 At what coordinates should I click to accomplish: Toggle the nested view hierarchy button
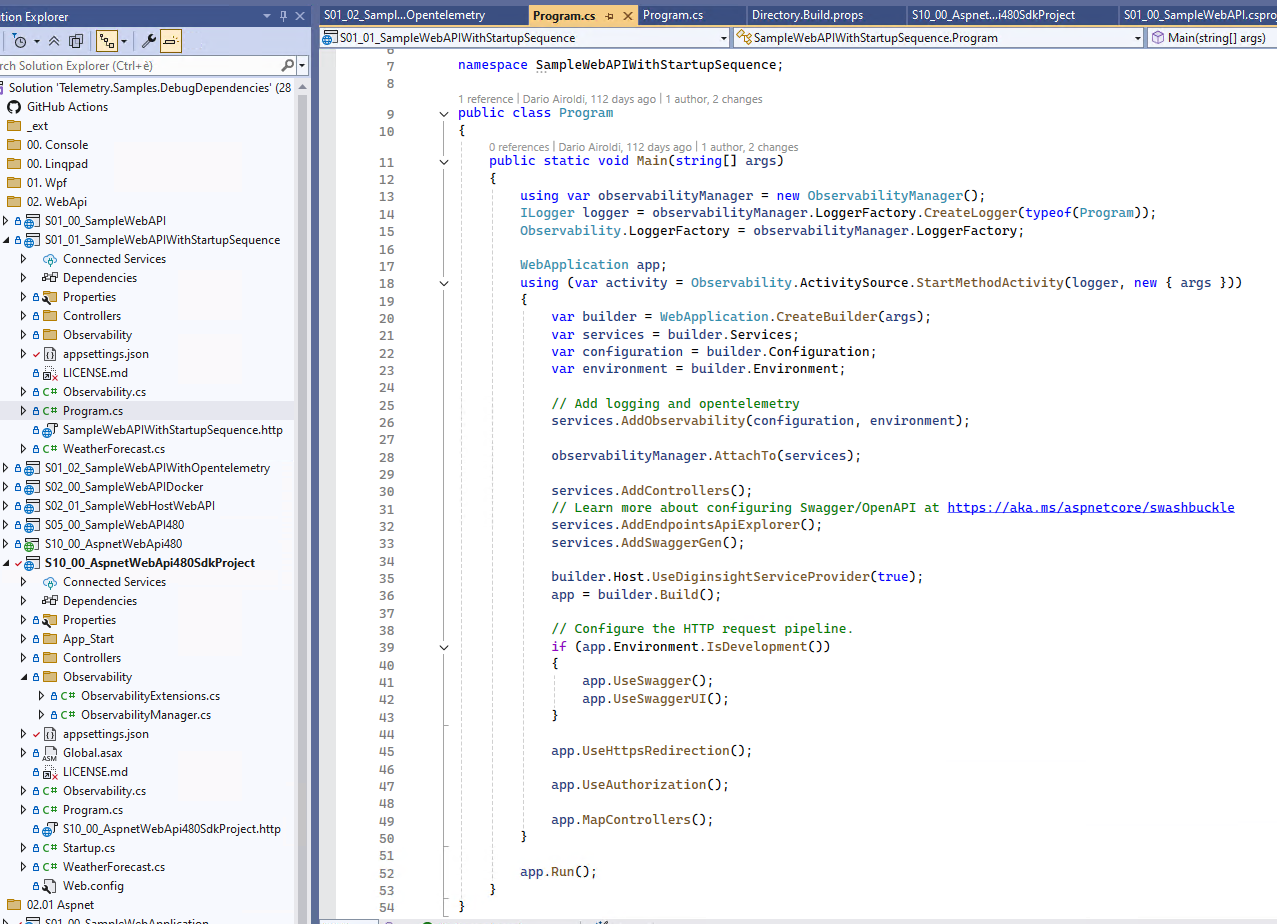coord(106,41)
